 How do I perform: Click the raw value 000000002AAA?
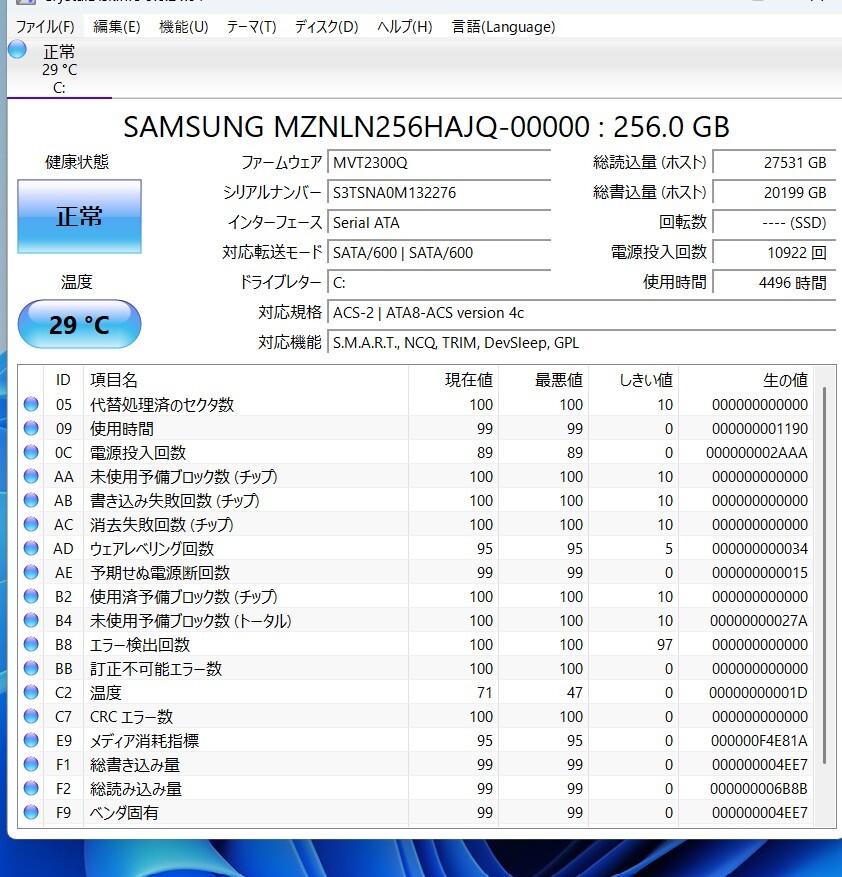pos(756,452)
